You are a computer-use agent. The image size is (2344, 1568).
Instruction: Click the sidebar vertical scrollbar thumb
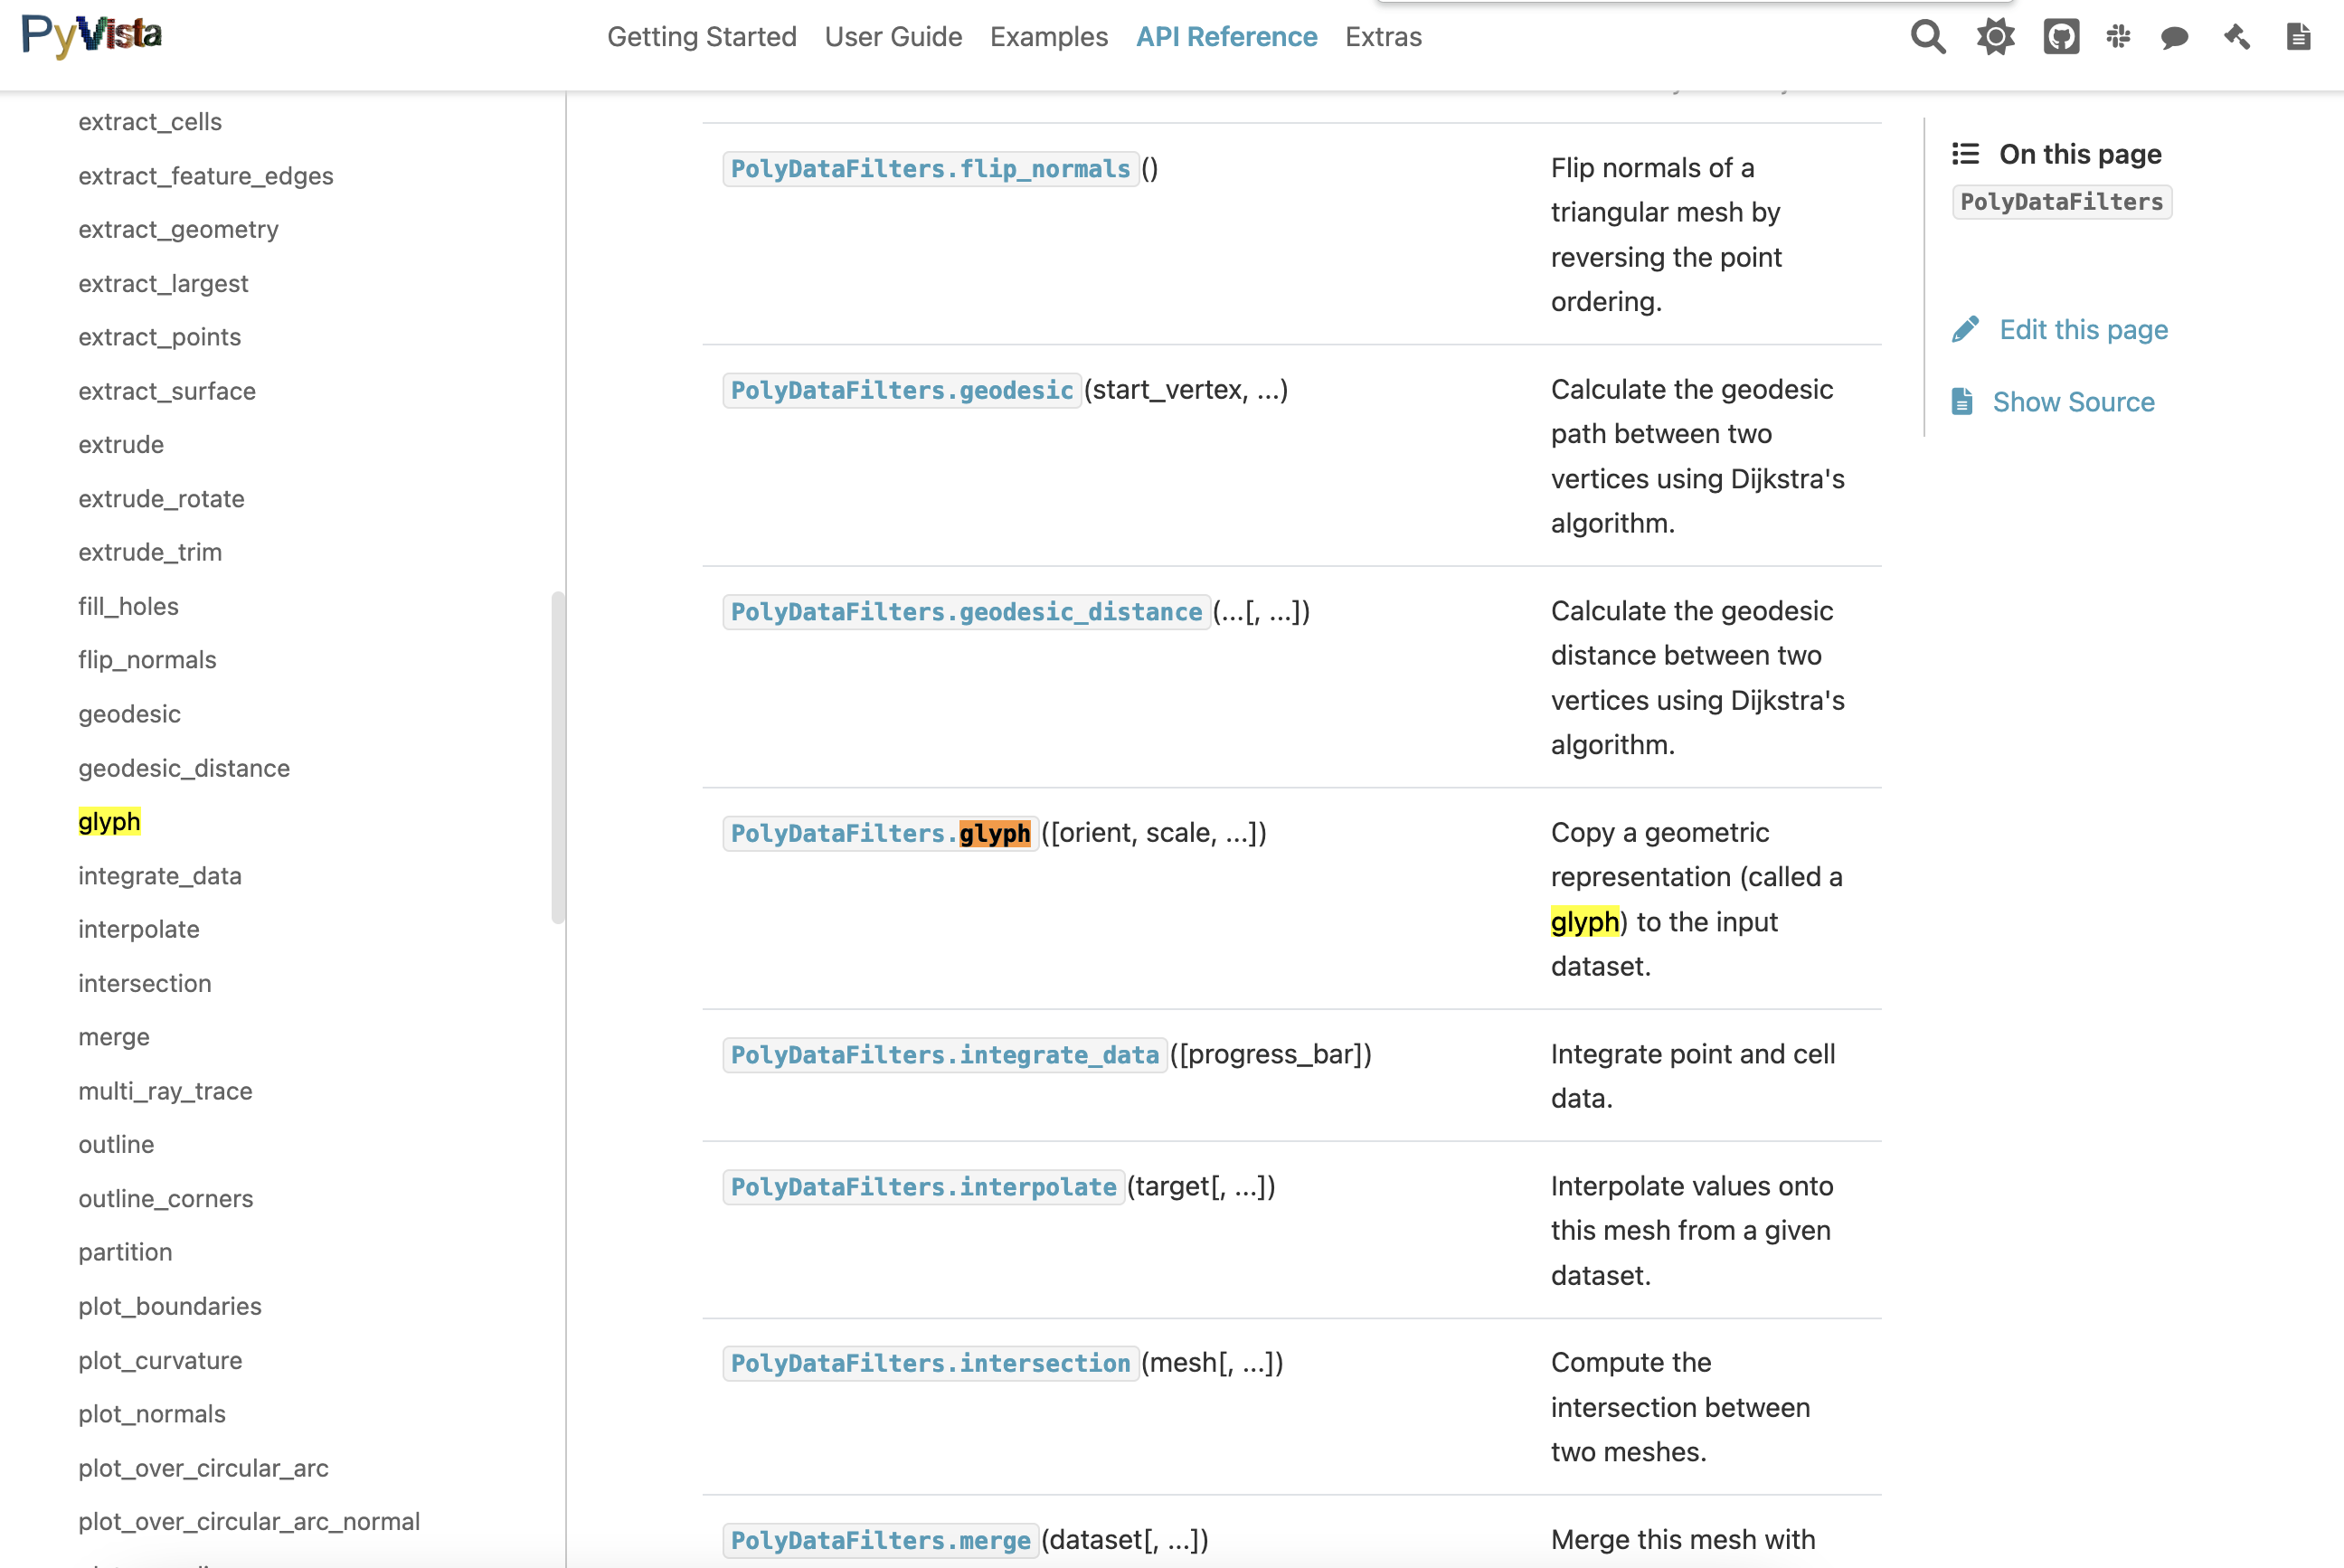point(558,758)
